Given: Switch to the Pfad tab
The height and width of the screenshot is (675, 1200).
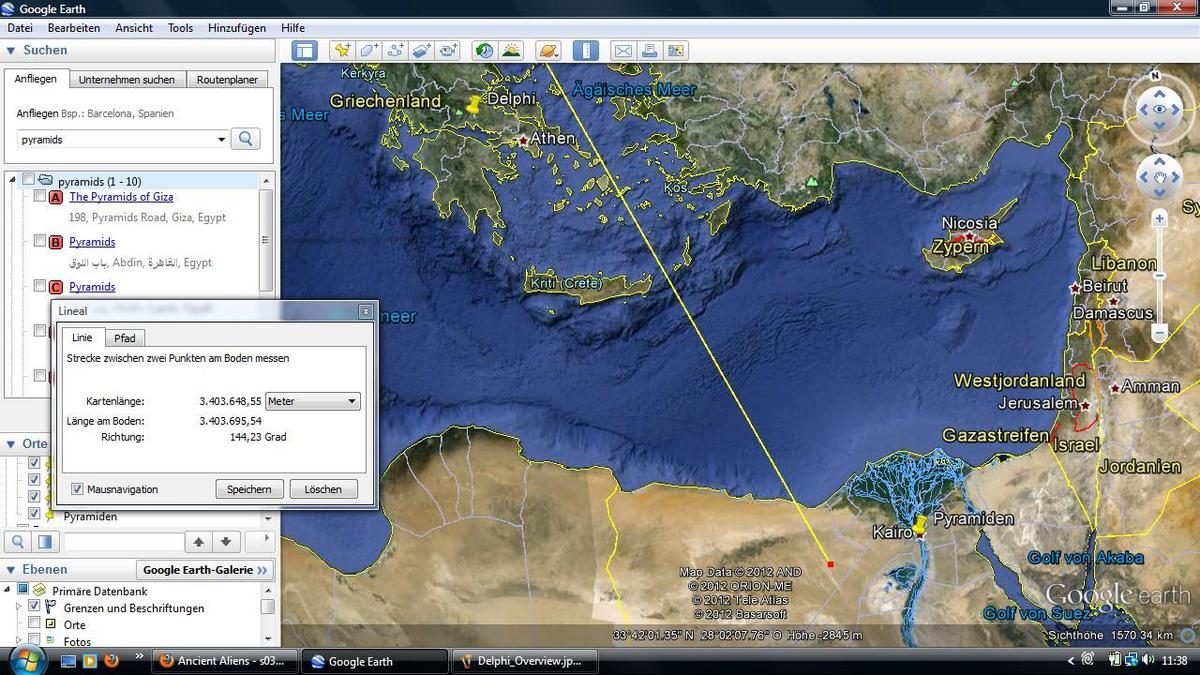Looking at the screenshot, I should click(x=125, y=338).
